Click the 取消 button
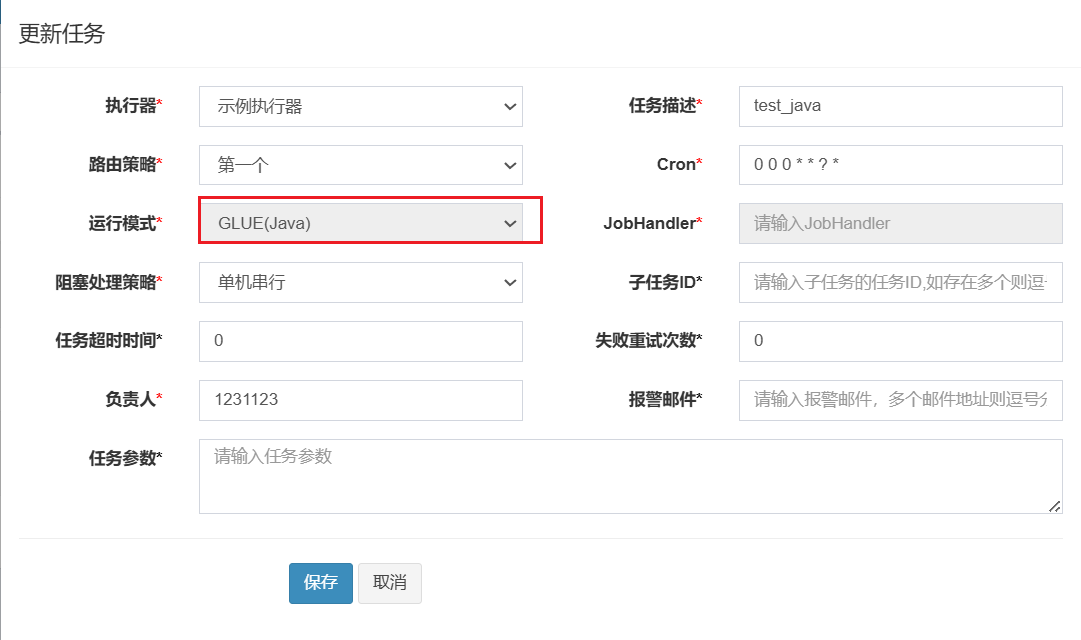The image size is (1081, 640). [389, 583]
